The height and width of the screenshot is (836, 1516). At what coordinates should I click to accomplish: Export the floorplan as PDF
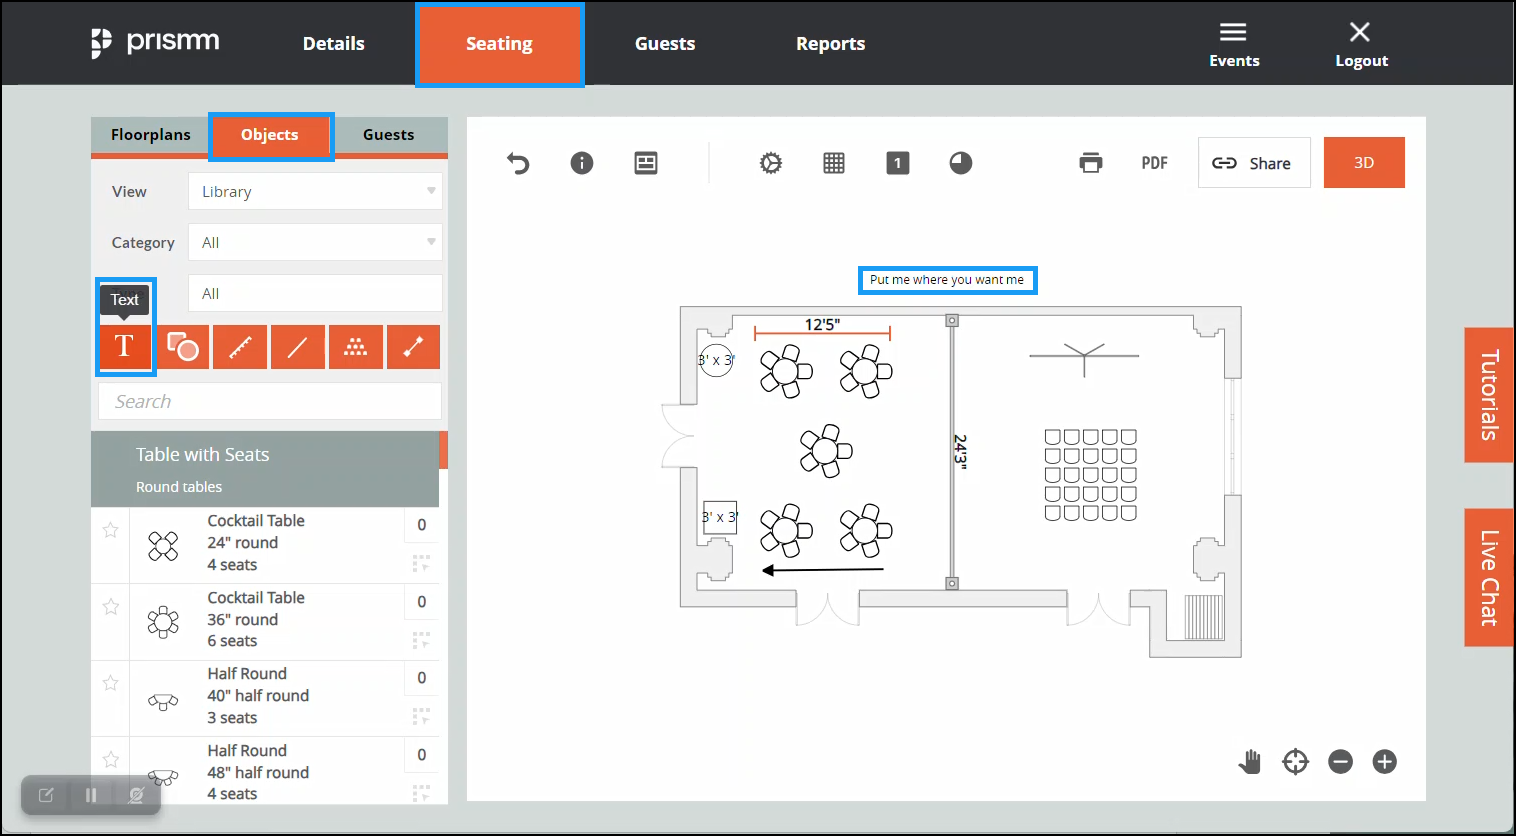[1155, 163]
